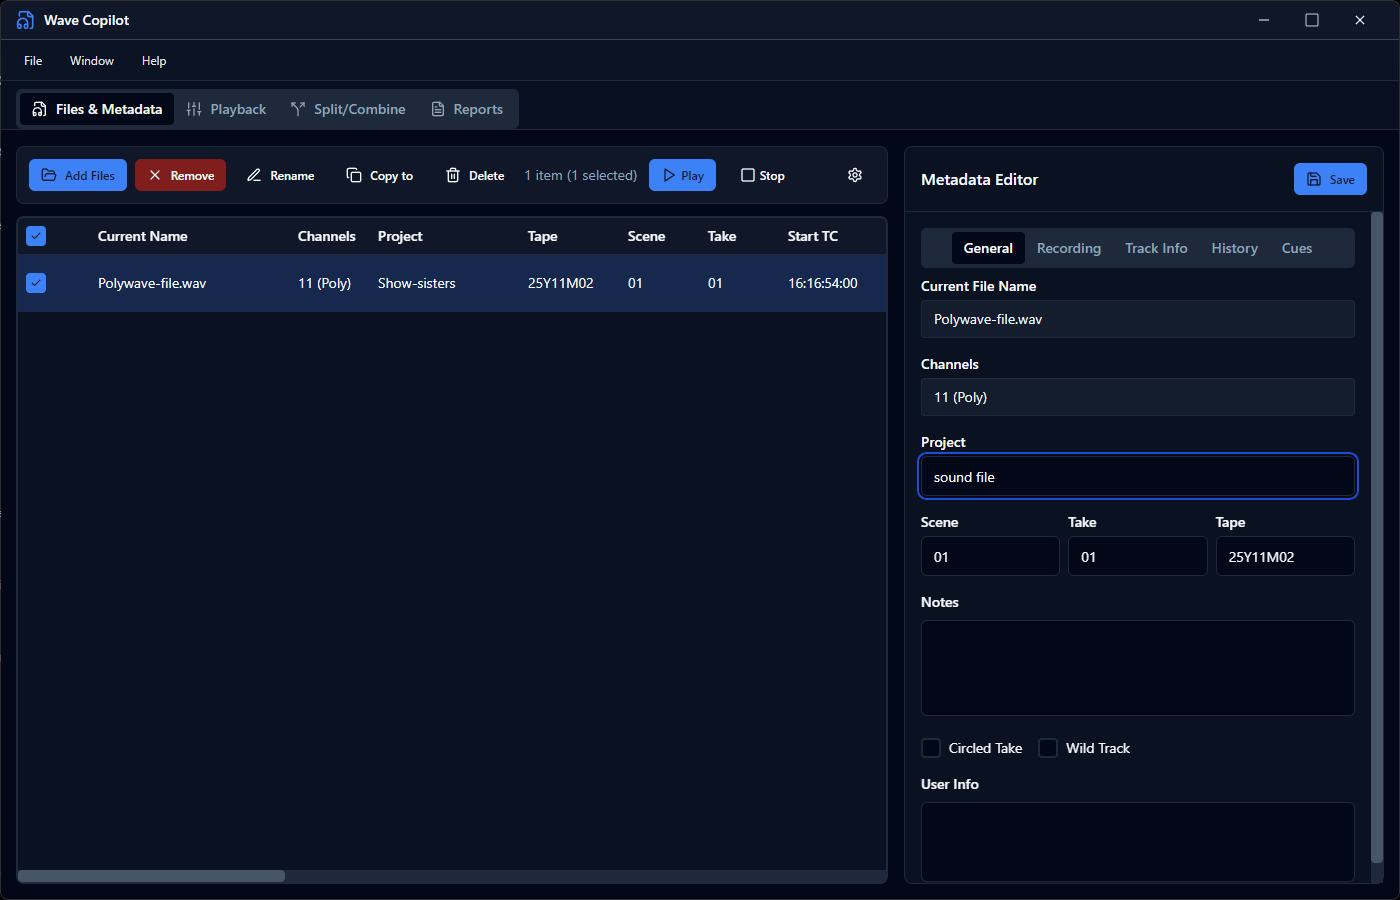The image size is (1400, 900).
Task: Uncheck the Polywave-file.wav row checkbox
Action: (36, 283)
